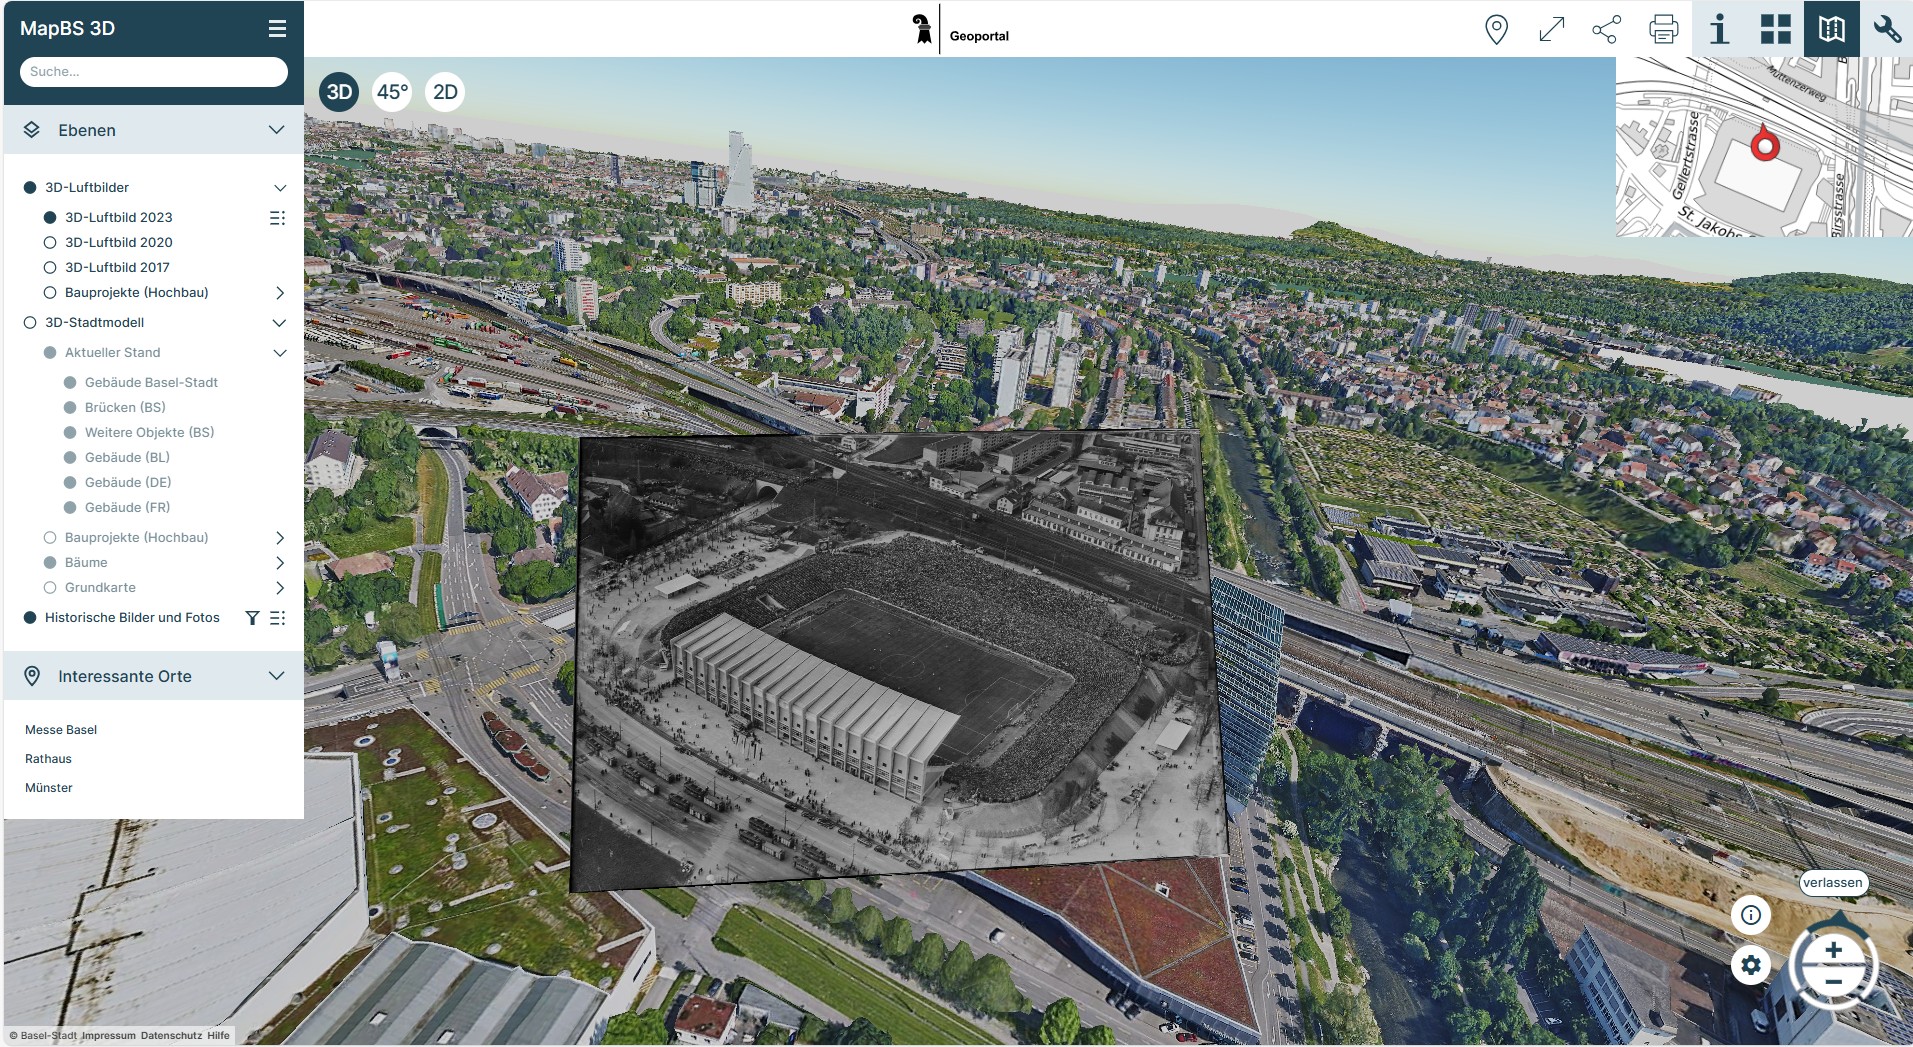Switch to 45° oblique view
This screenshot has height=1047, width=1913.
(392, 92)
